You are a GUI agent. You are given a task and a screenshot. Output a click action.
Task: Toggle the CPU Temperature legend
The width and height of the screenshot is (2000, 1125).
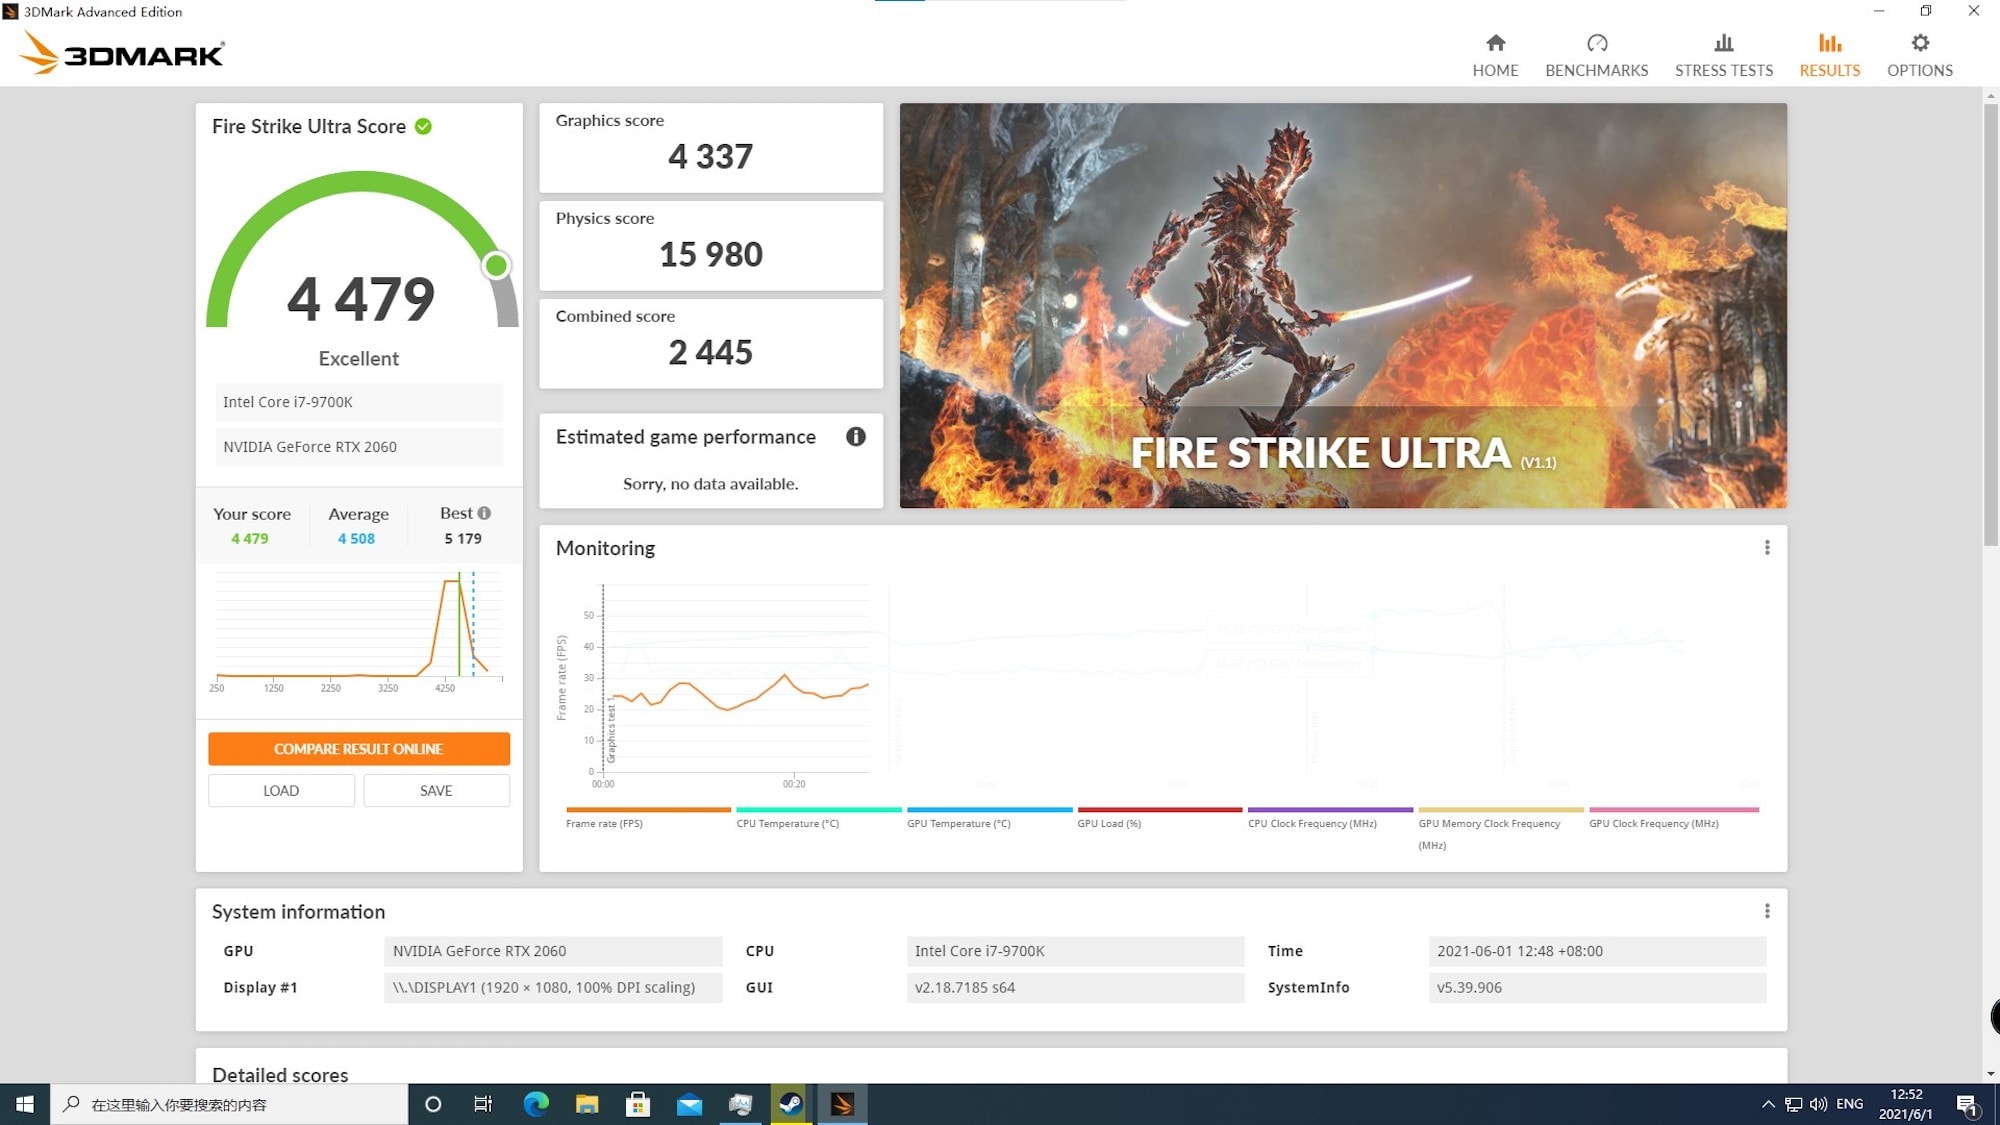pos(818,818)
